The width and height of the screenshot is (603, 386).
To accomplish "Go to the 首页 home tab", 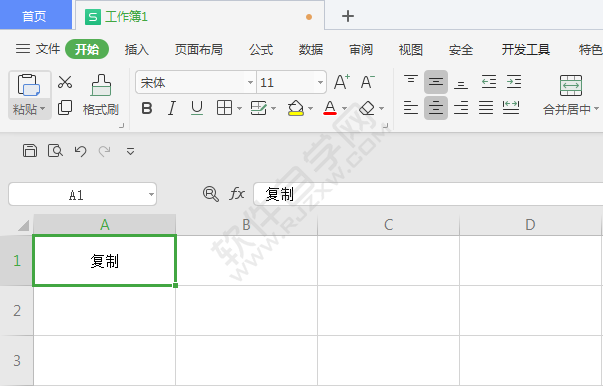I will click(x=35, y=16).
